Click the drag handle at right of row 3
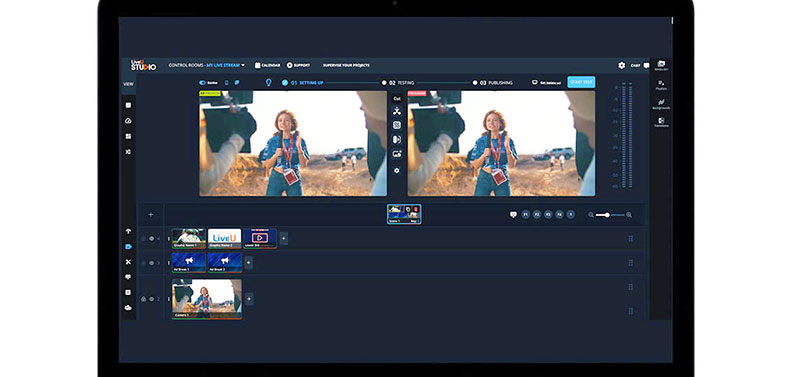Viewport: 800px width, 377px height. point(631,263)
